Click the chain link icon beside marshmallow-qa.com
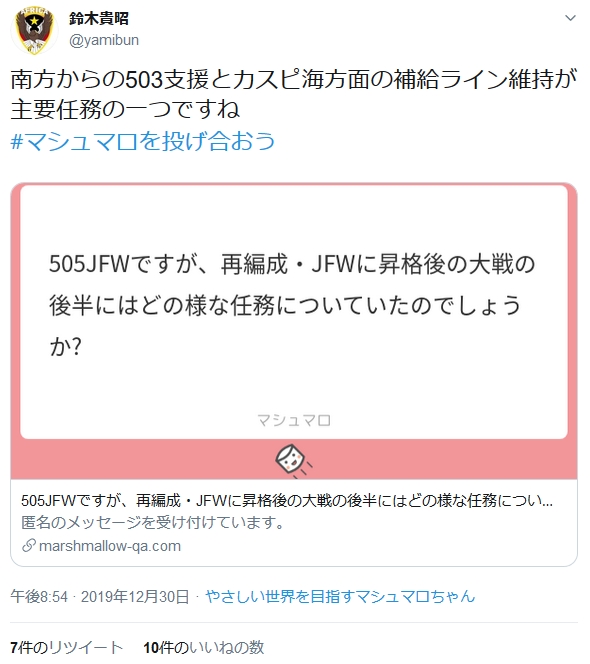 point(29,545)
